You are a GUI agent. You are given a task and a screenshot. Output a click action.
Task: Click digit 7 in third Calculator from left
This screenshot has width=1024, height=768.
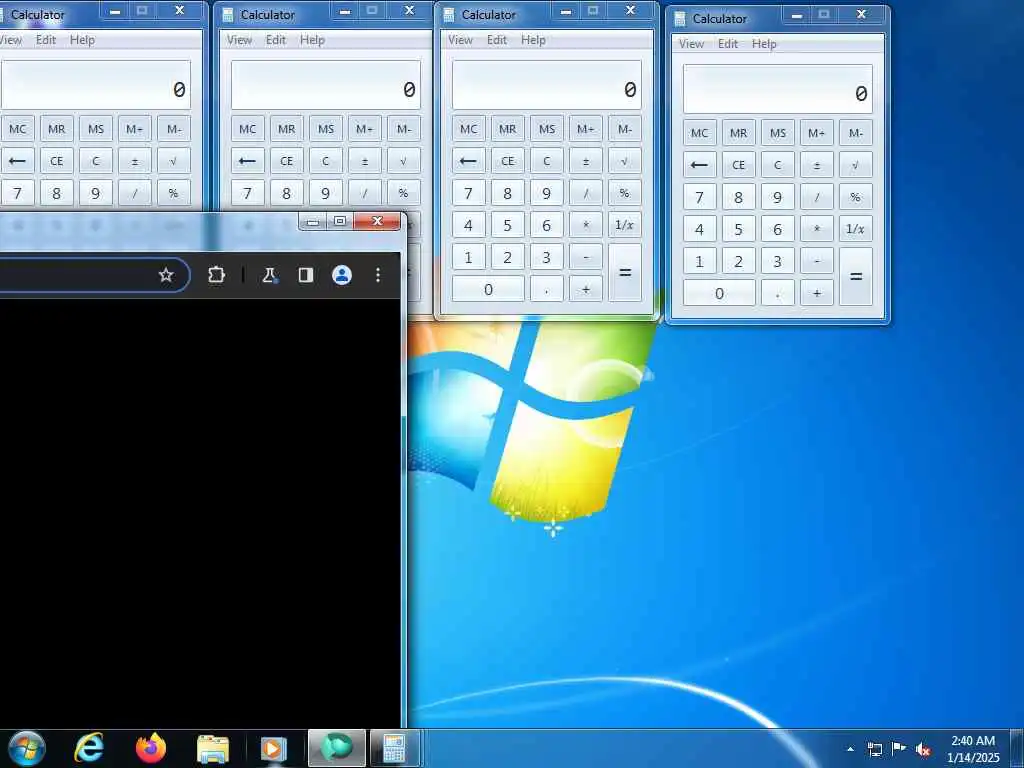468,193
